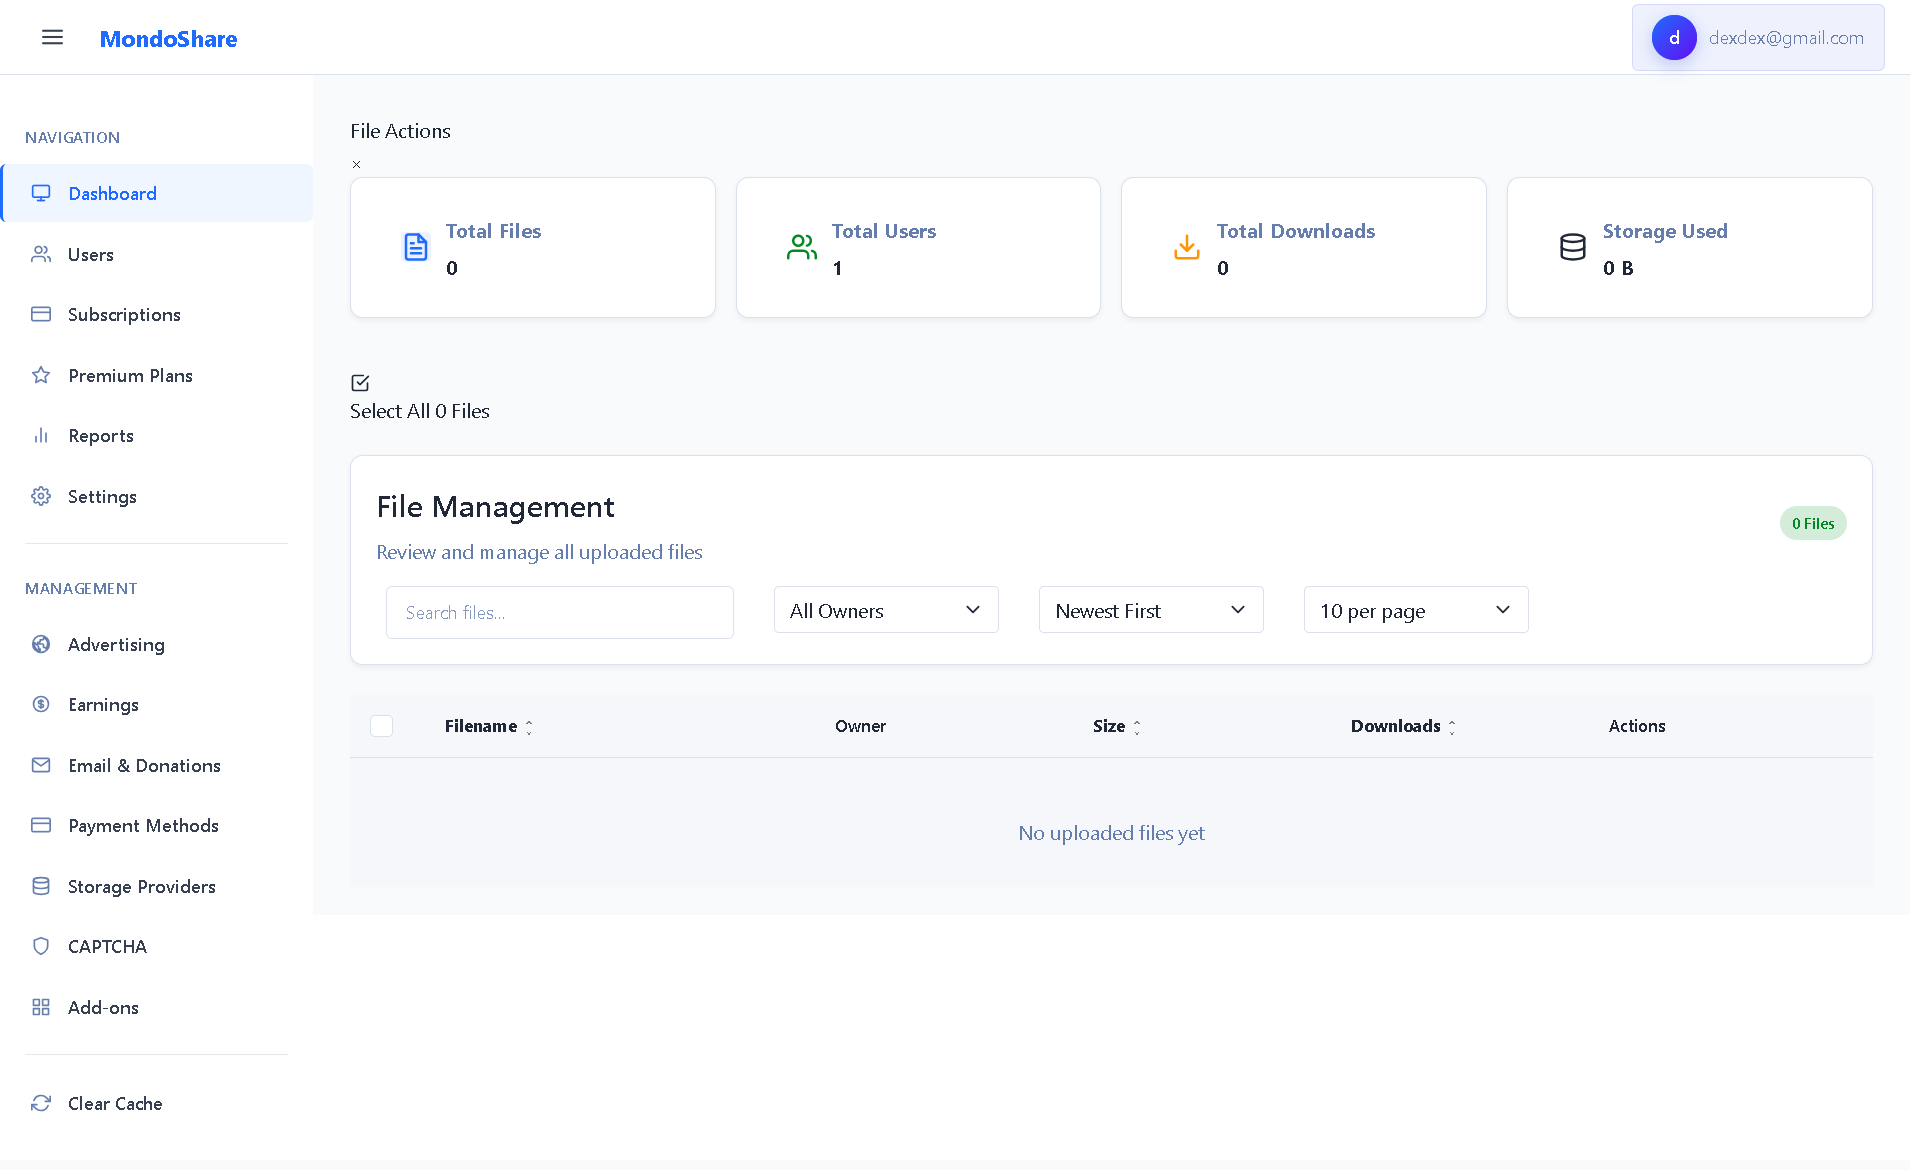Open Add-ons page
The image size is (1910, 1170).
click(x=157, y=1007)
